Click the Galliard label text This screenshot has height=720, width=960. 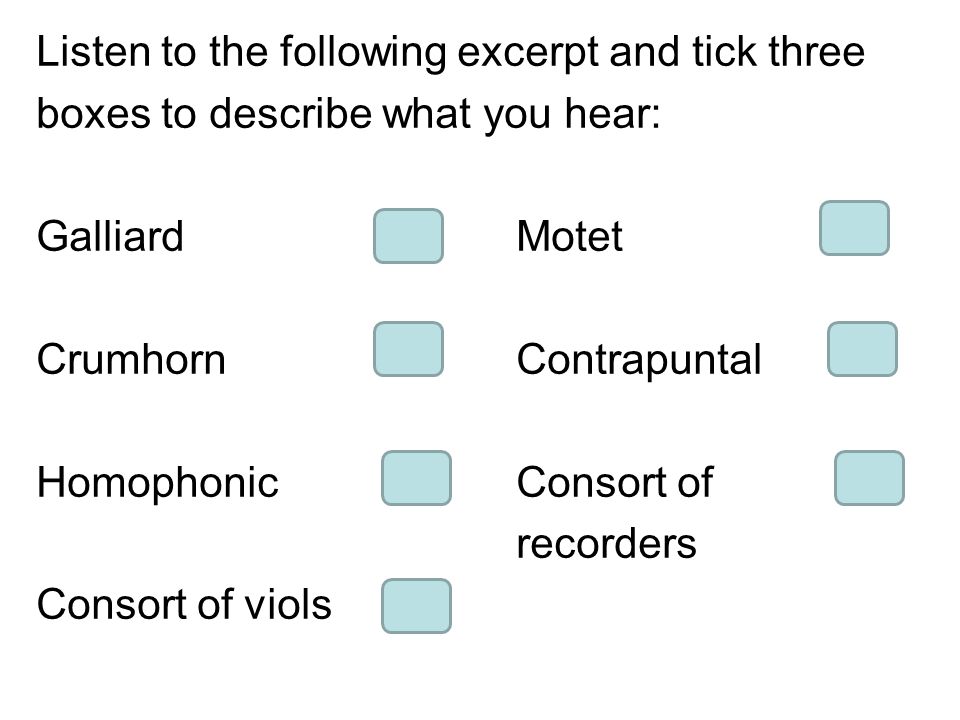click(110, 236)
